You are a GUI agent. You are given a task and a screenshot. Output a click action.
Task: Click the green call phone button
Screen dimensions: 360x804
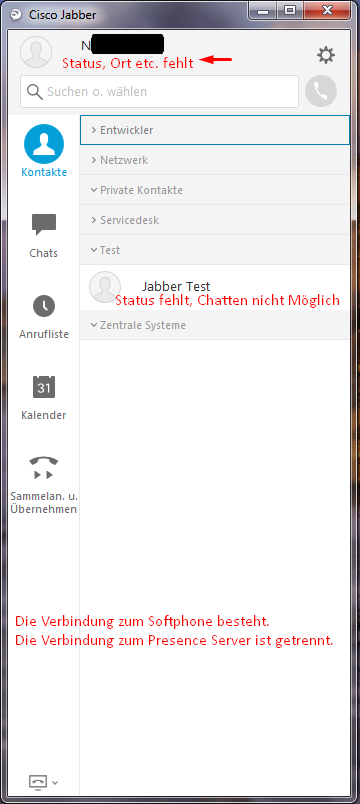(321, 92)
